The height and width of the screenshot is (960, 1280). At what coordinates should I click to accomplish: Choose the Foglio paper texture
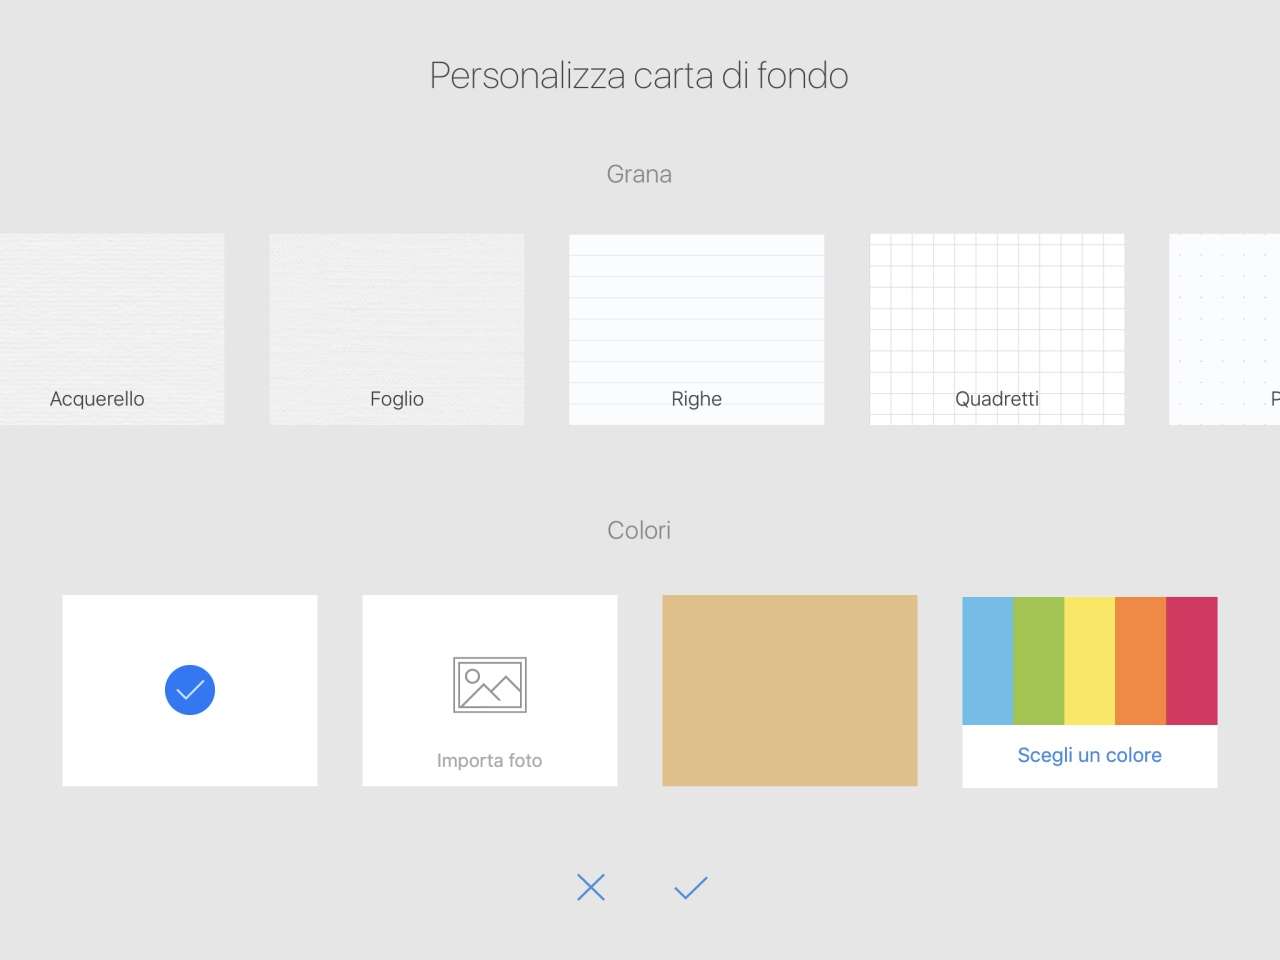click(x=397, y=329)
